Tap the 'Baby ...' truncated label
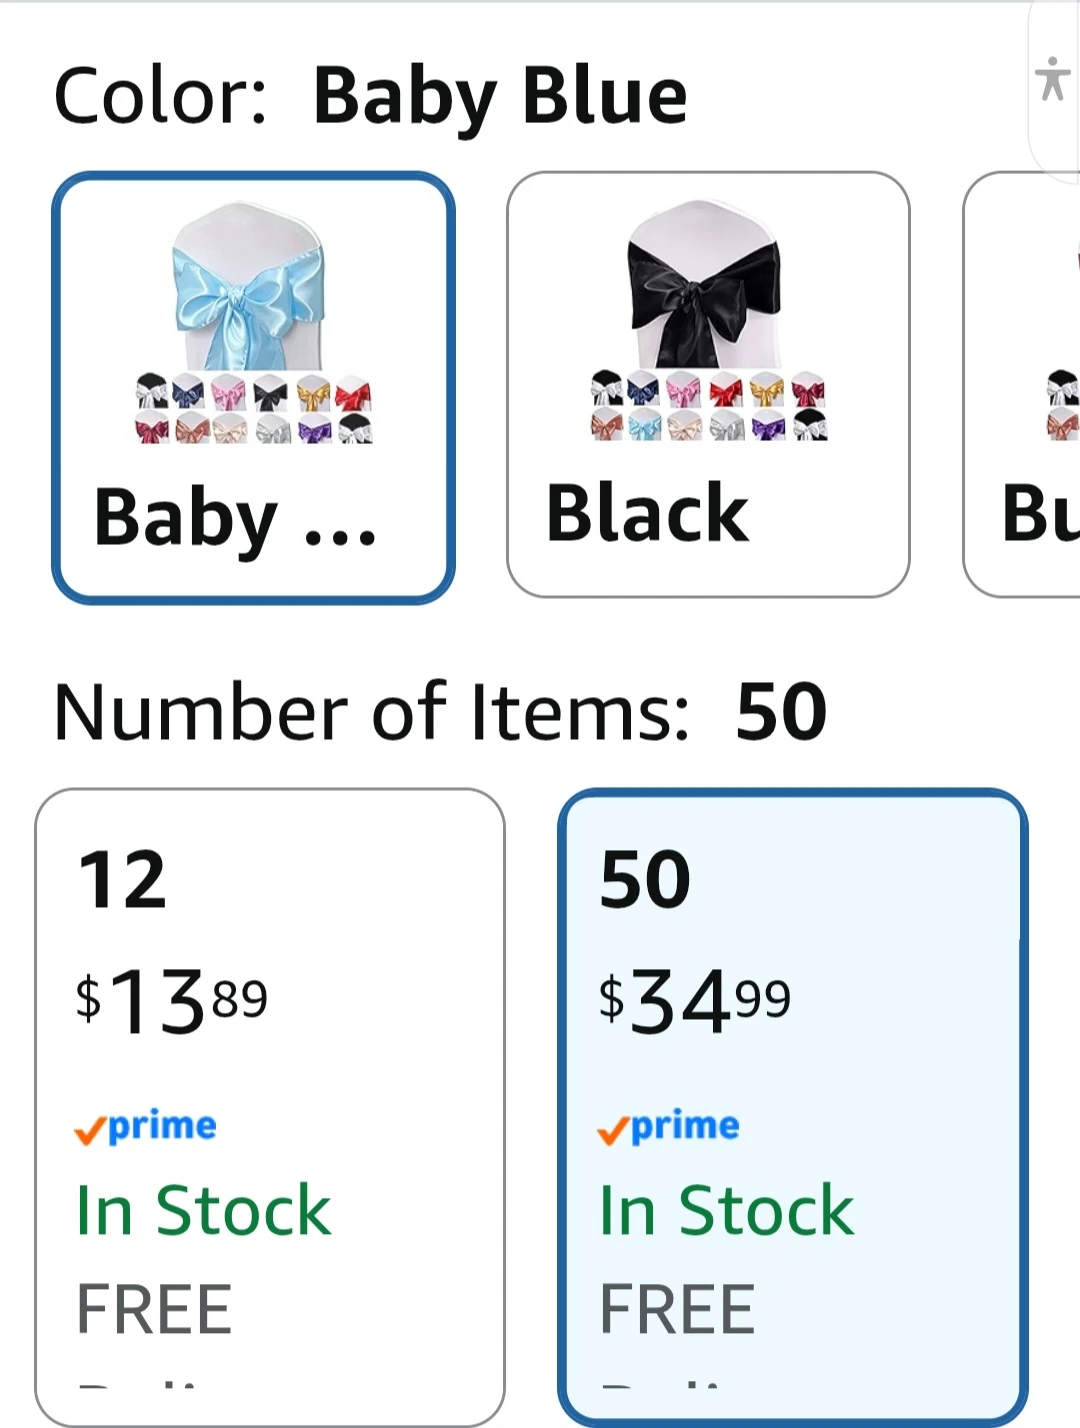This screenshot has width=1080, height=1428. tap(235, 518)
